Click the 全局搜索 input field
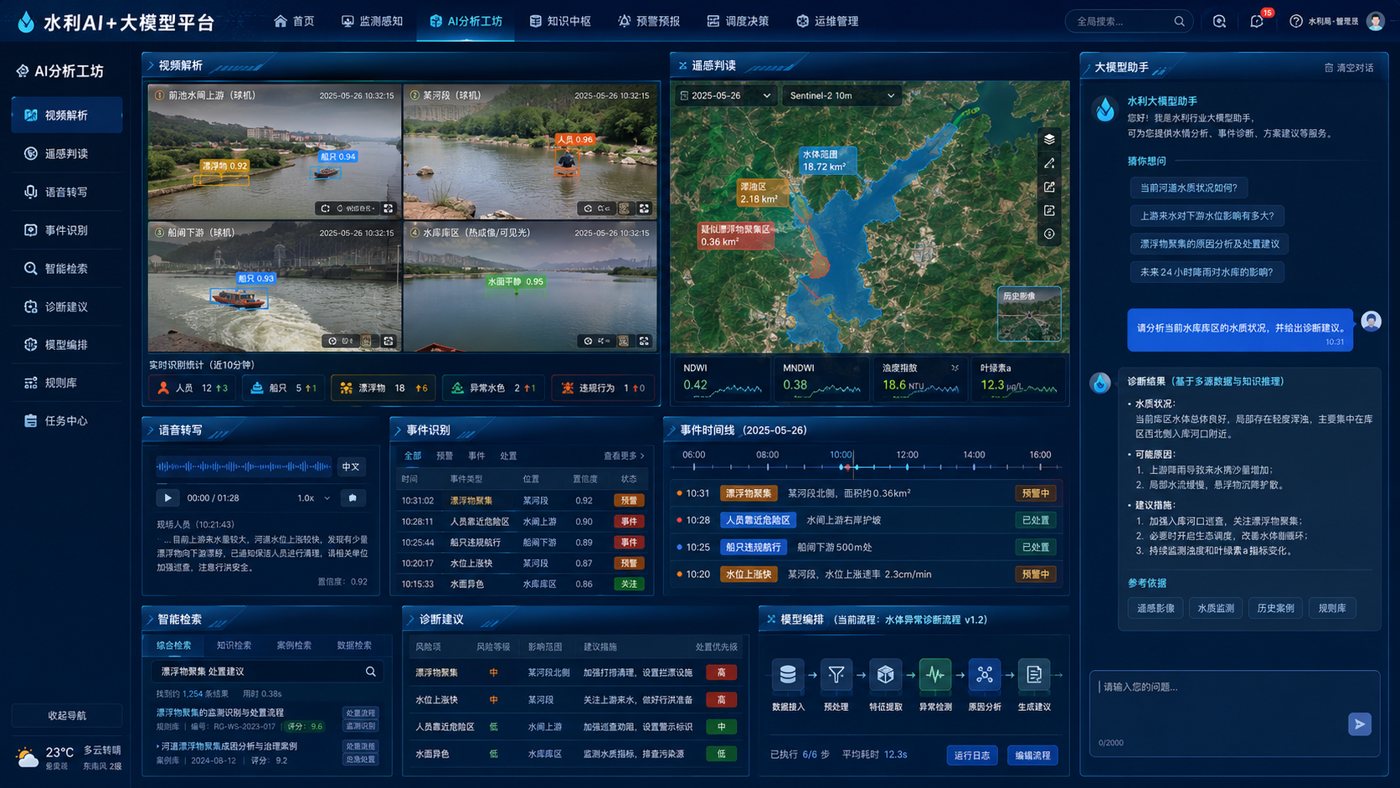This screenshot has width=1400, height=788. [x=1129, y=21]
